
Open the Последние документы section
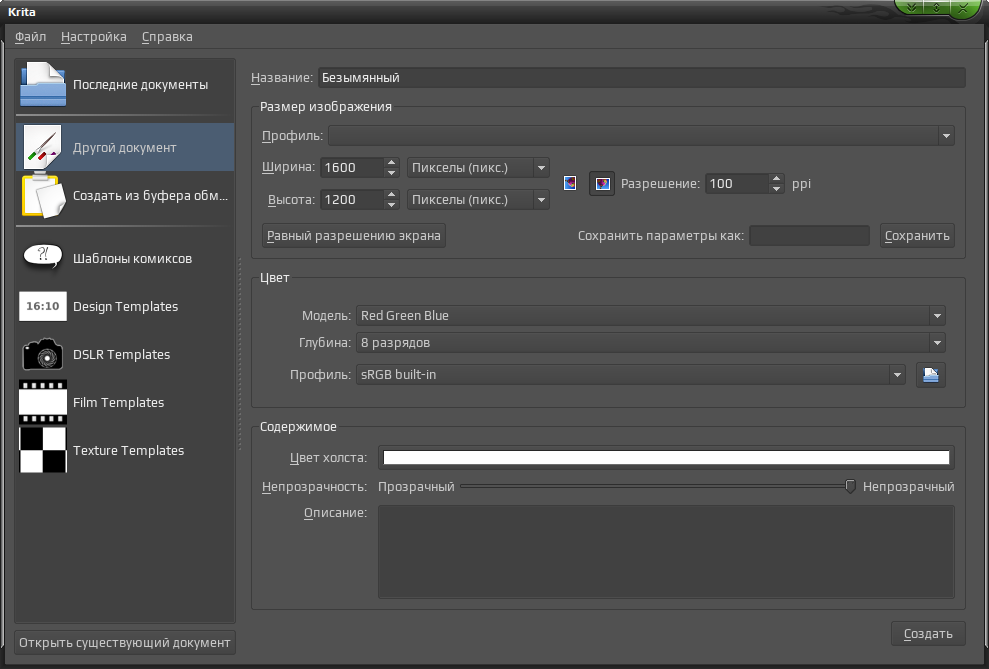pyautogui.click(x=125, y=84)
